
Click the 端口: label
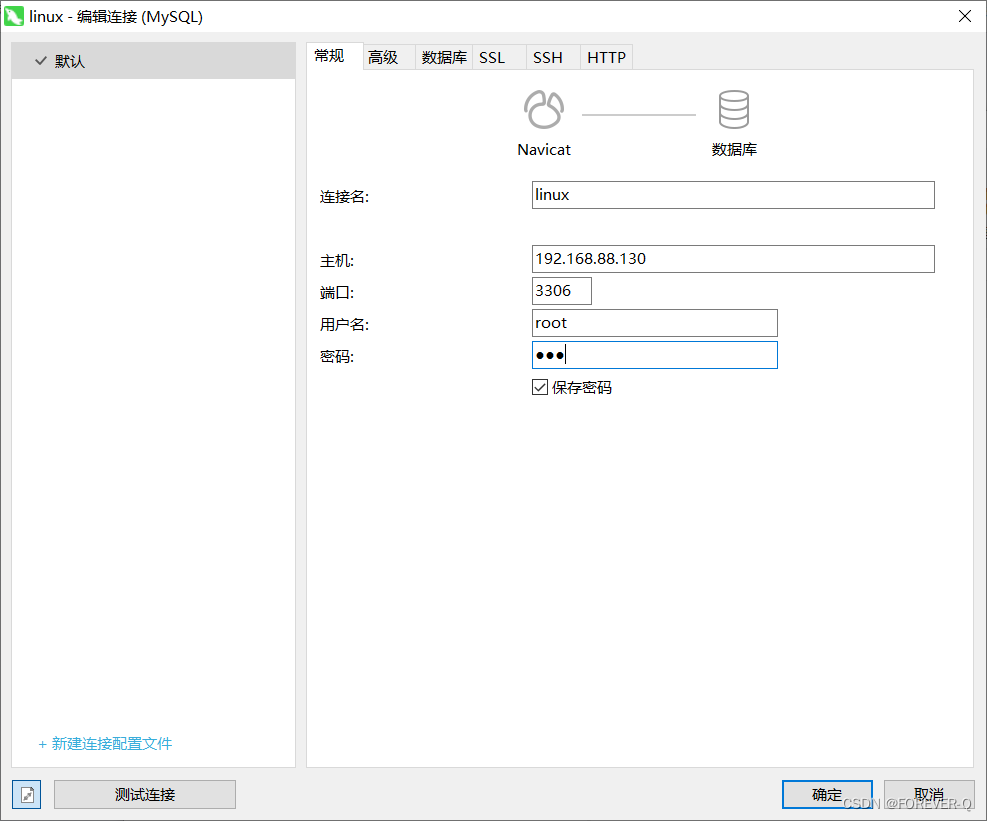click(337, 293)
